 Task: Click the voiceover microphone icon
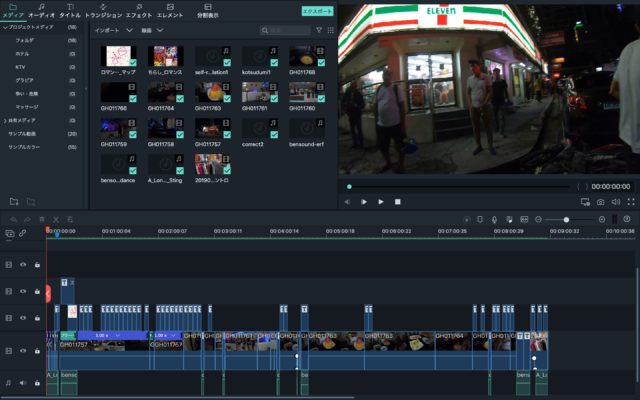click(494, 219)
